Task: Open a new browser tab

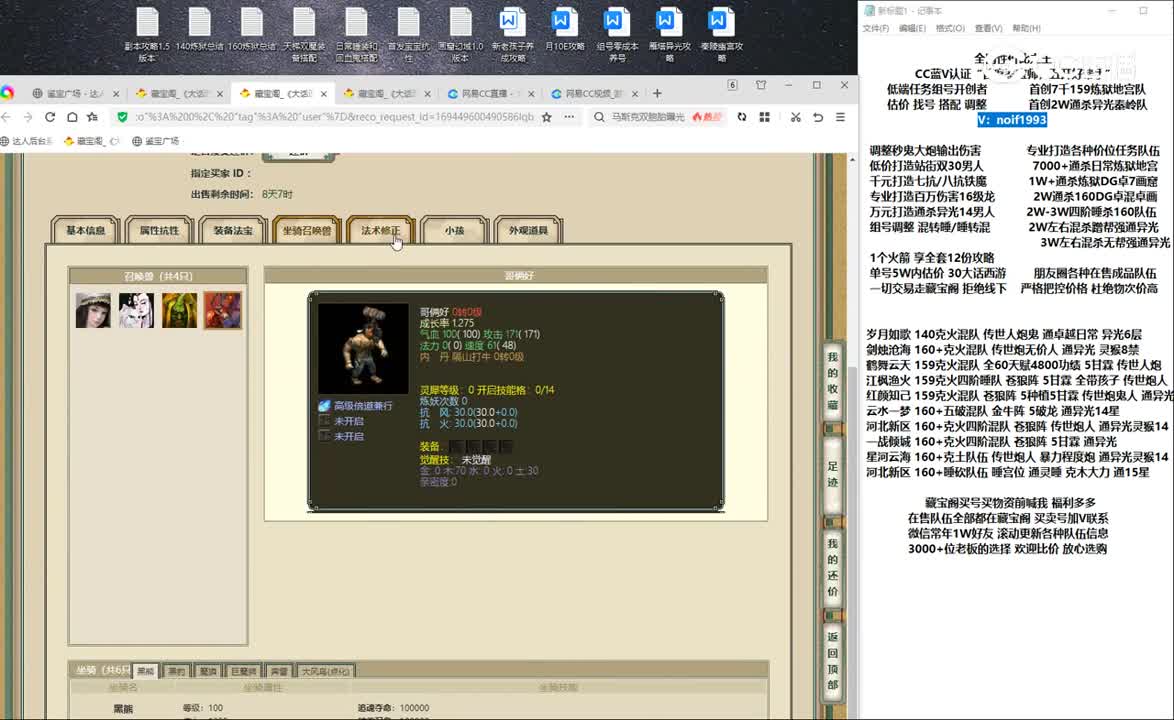Action: point(657,94)
